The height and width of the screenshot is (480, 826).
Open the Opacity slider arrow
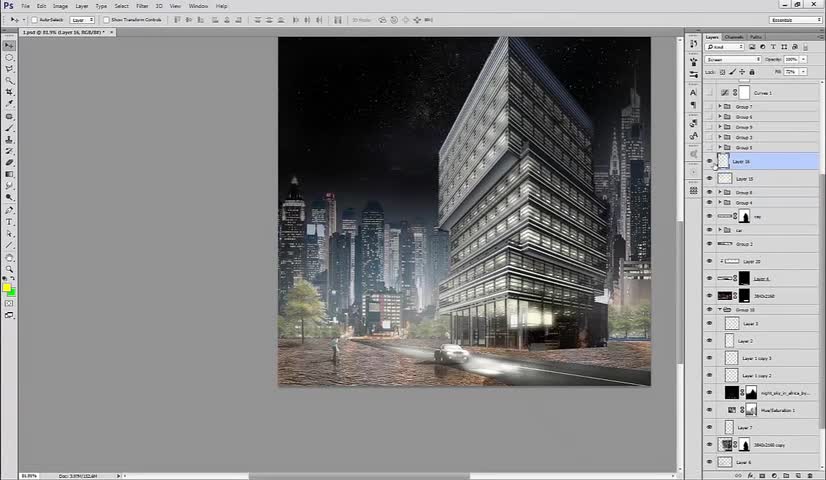[x=803, y=60]
